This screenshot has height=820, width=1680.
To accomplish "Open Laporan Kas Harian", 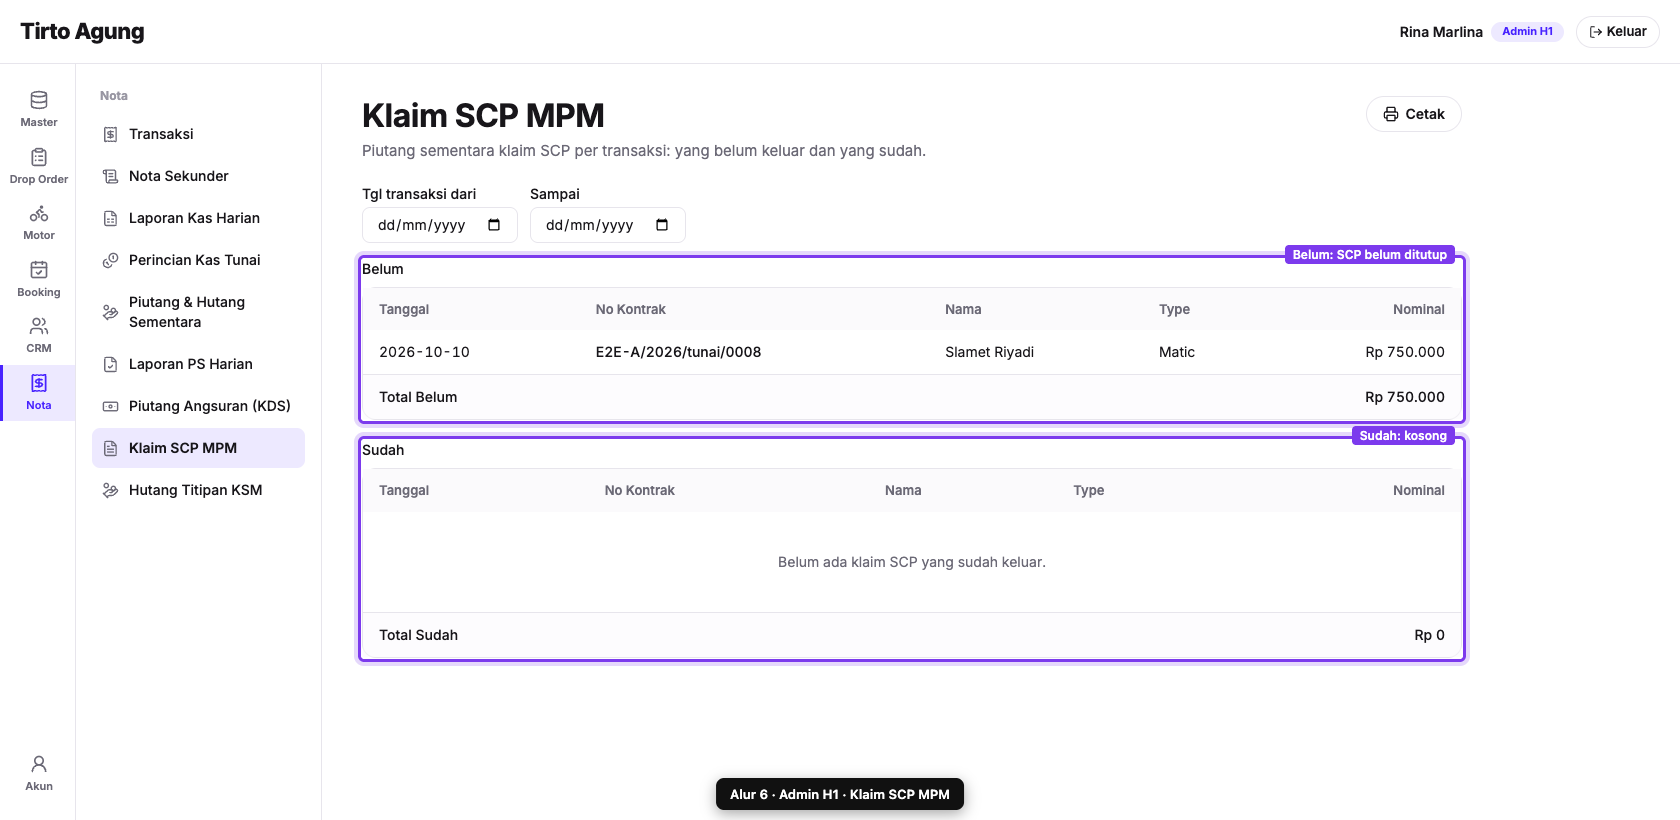I will (198, 218).
